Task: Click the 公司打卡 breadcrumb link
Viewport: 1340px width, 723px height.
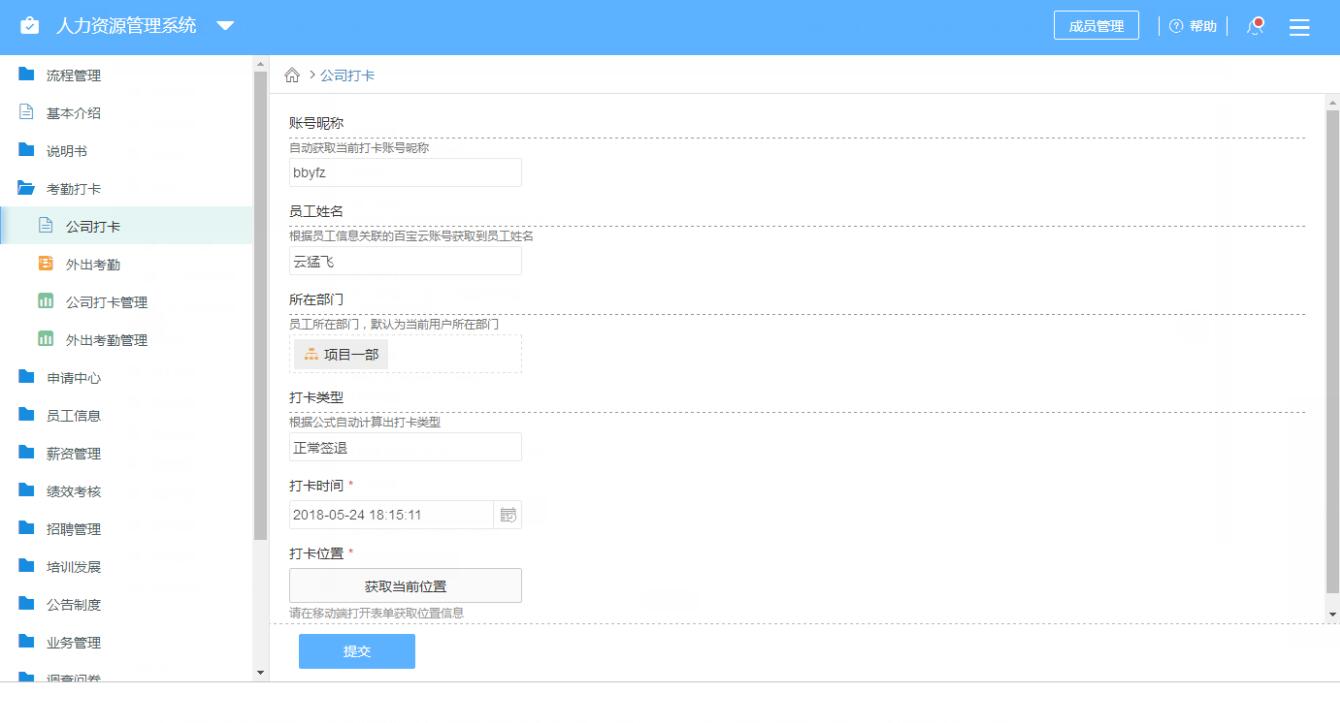Action: coord(347,76)
